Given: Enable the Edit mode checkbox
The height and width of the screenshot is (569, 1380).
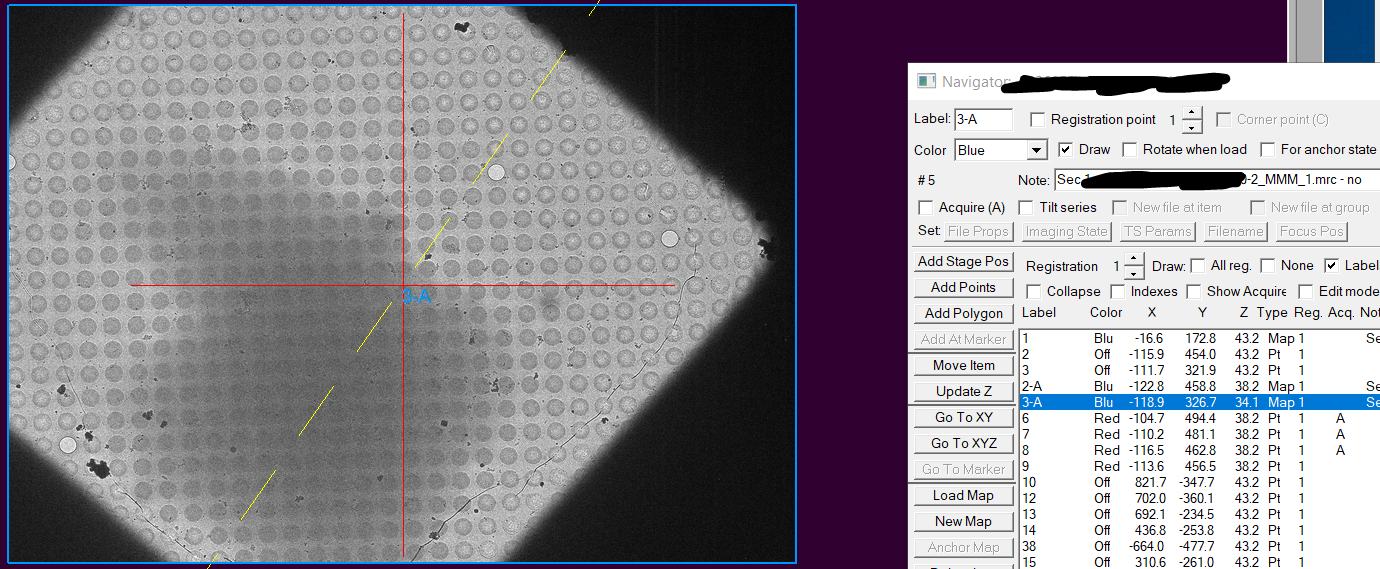Looking at the screenshot, I should click(x=1306, y=292).
